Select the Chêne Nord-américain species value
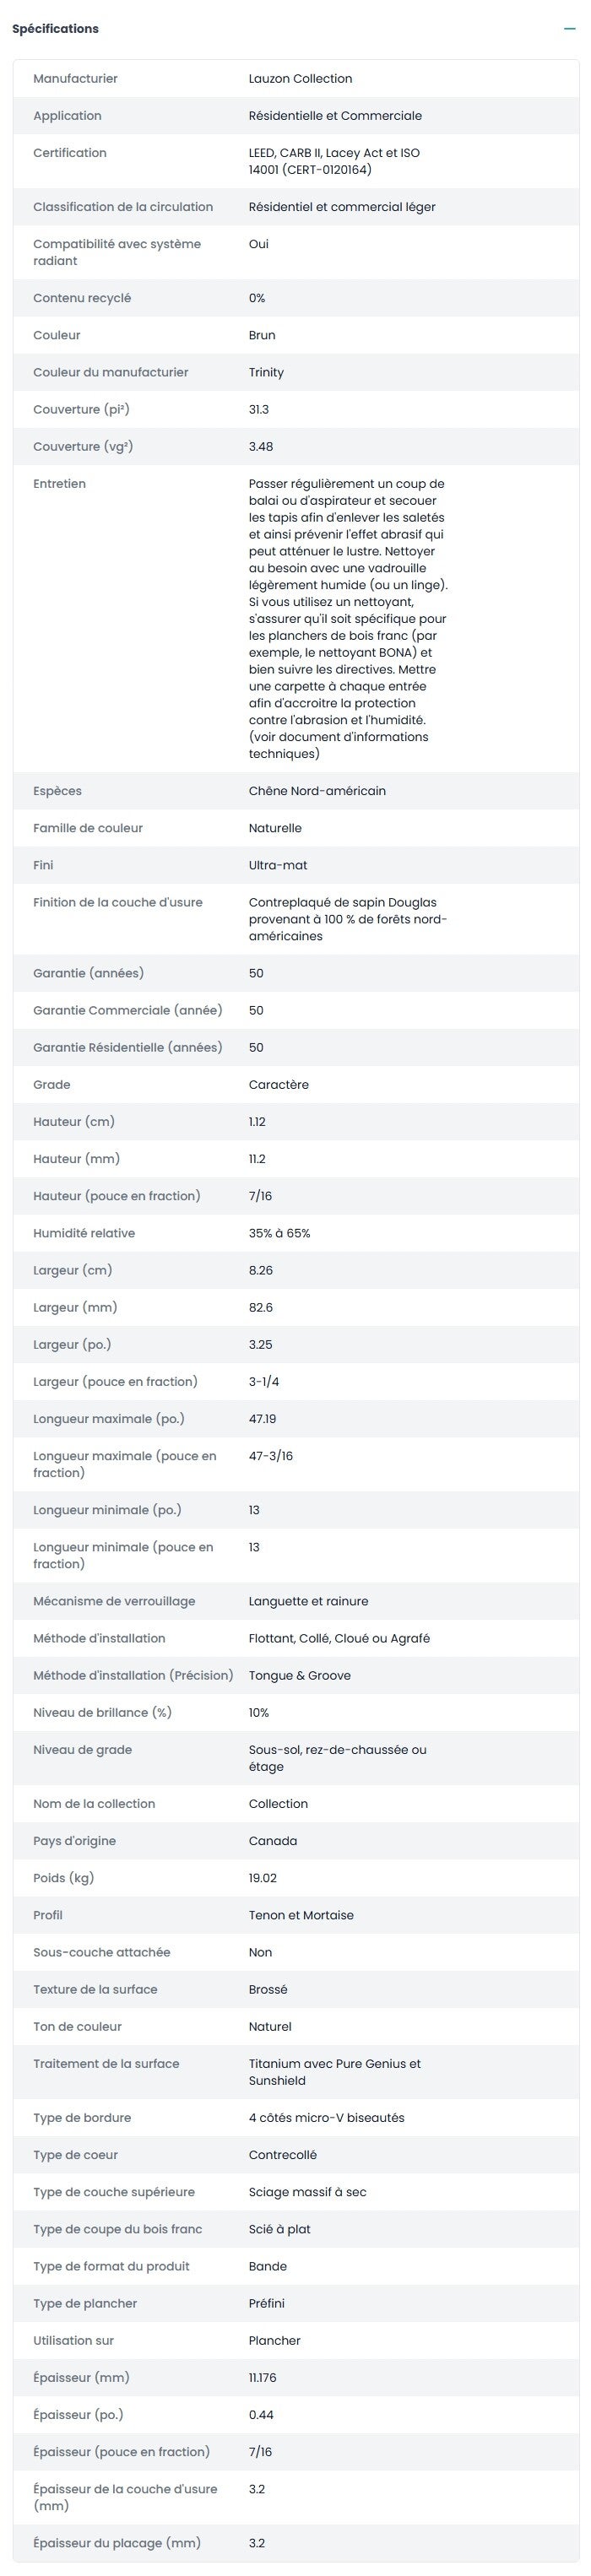591x2576 pixels. (317, 791)
